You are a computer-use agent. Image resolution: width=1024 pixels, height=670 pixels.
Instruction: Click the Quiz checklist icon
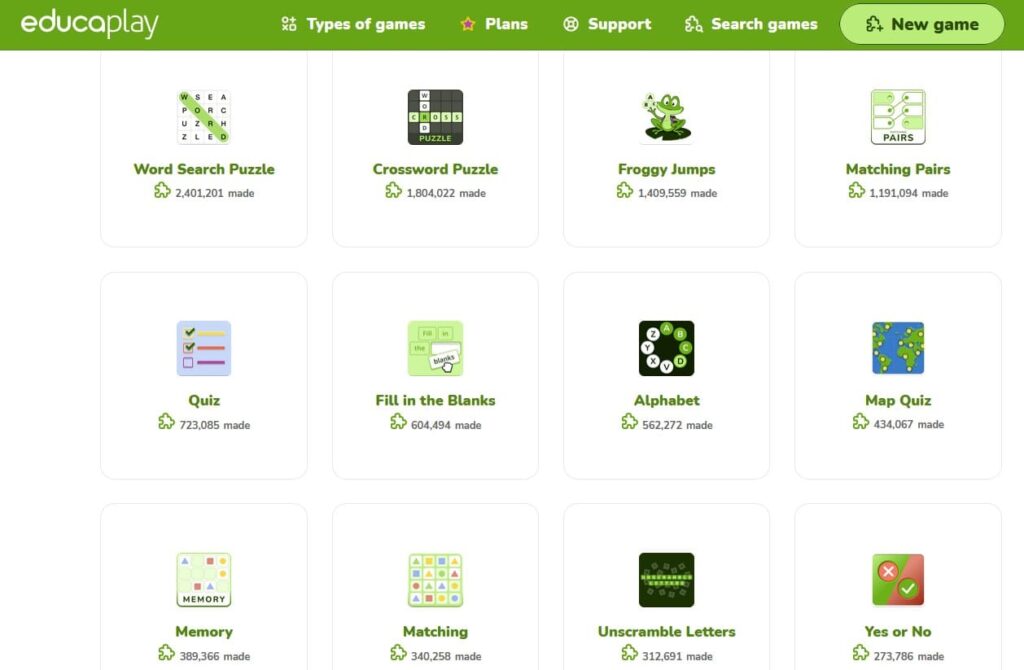coord(203,348)
